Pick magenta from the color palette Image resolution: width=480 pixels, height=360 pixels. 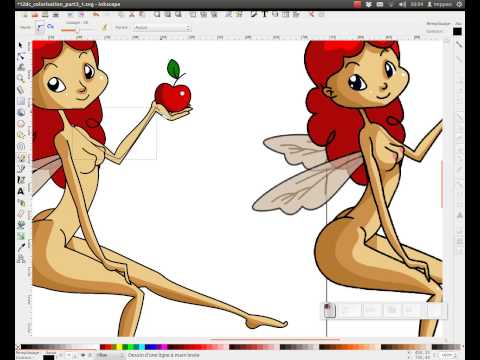click(x=165, y=347)
